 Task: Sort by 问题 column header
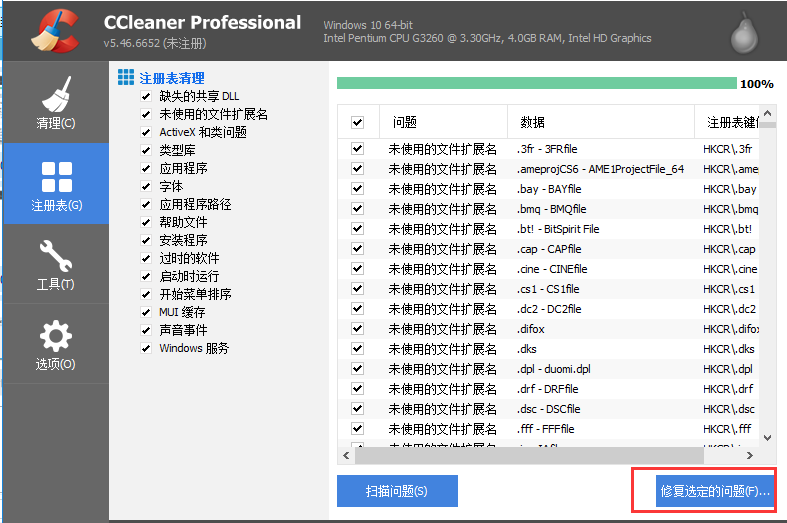pyautogui.click(x=444, y=122)
